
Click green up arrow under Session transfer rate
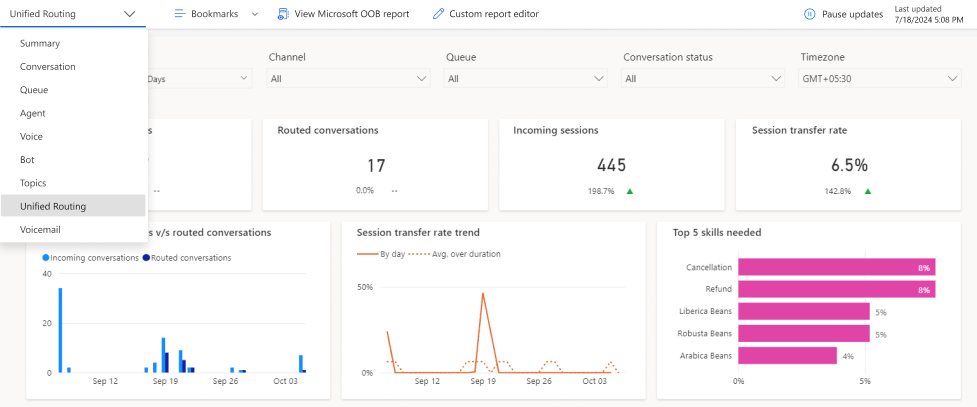(x=867, y=191)
